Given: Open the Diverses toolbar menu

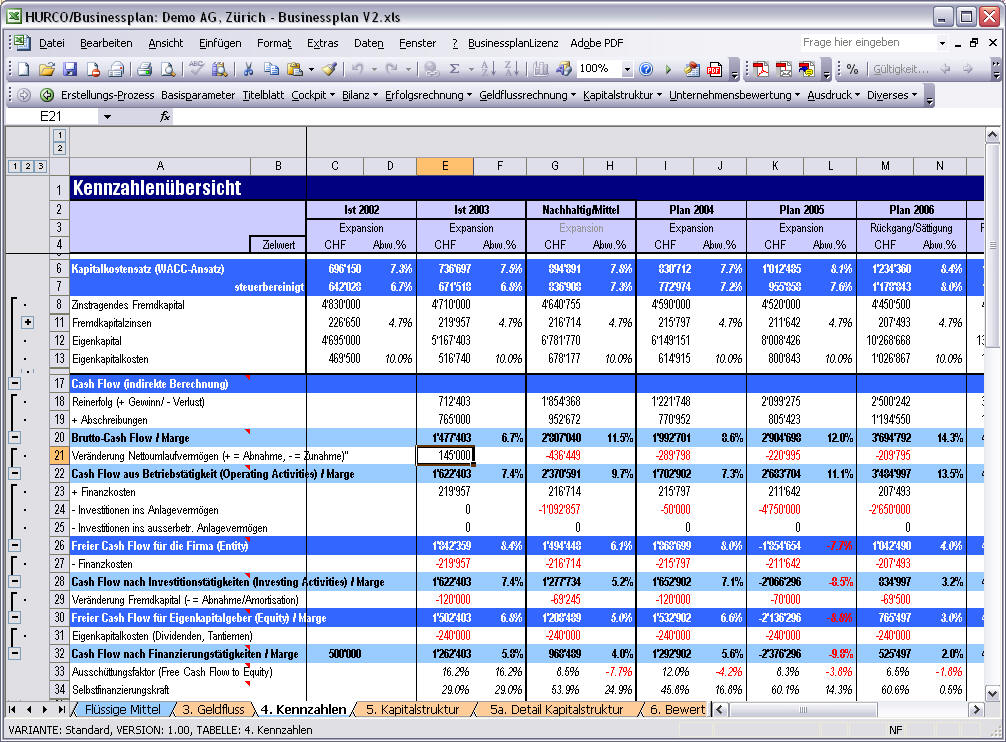Looking at the screenshot, I should tap(892, 95).
